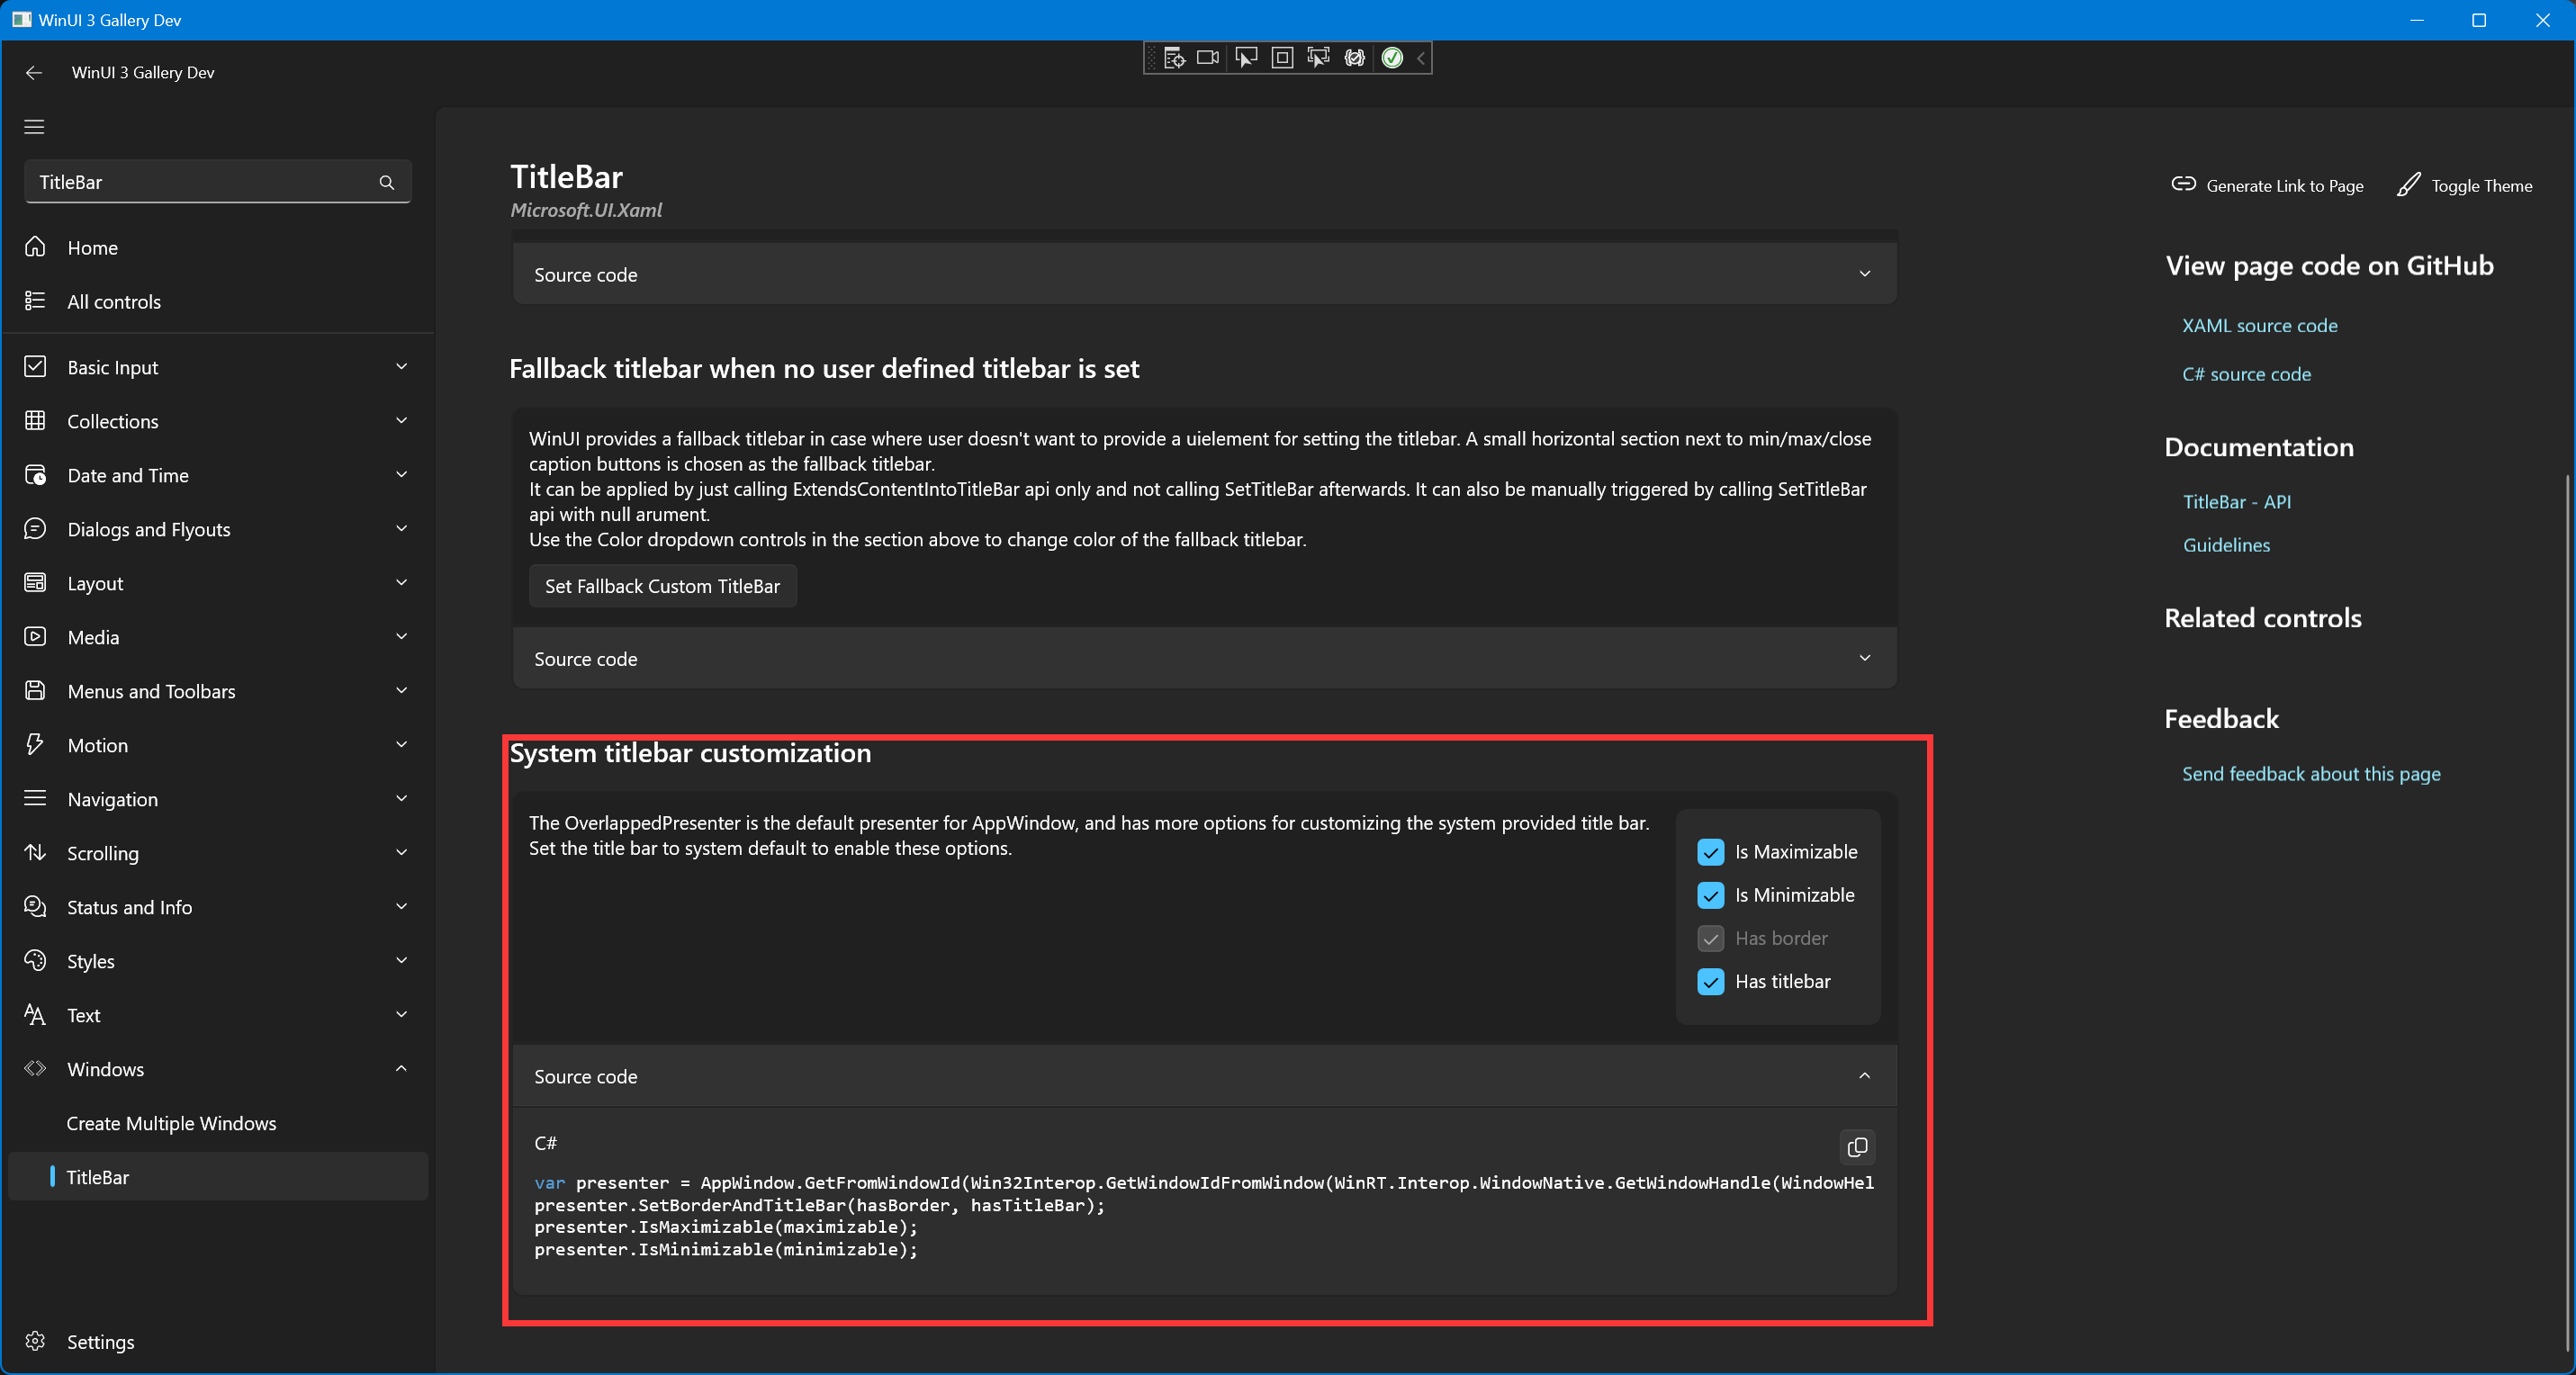
Task: Click the Collections grid icon
Action: [x=35, y=421]
